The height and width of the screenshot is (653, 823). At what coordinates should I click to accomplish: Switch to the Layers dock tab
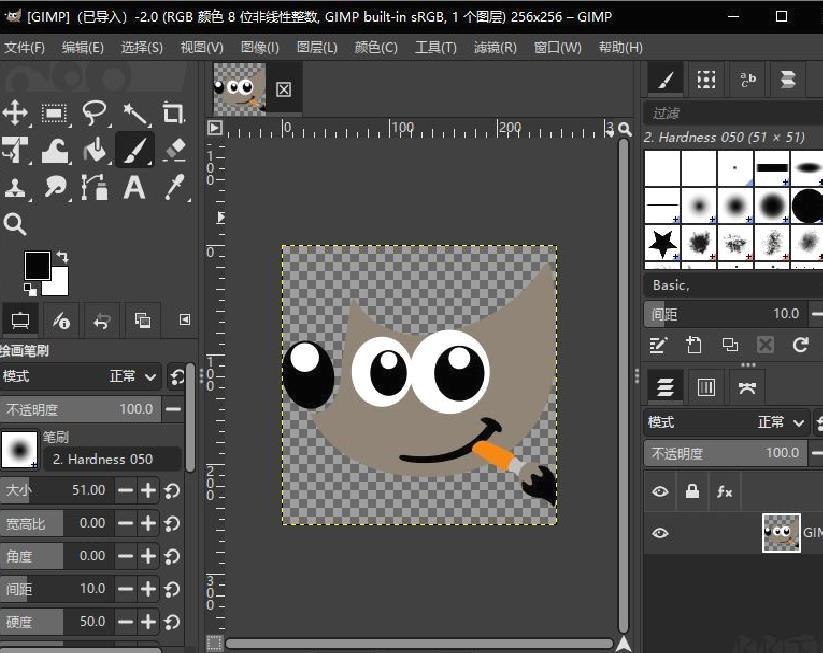pyautogui.click(x=665, y=387)
